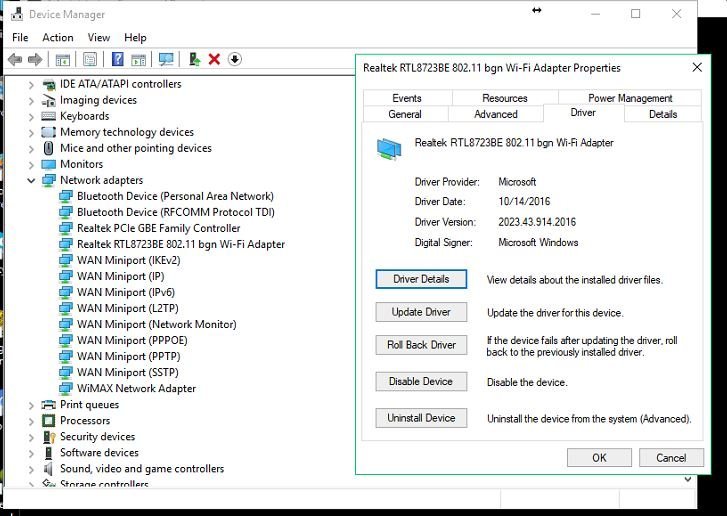727x516 pixels.
Task: Click the Memory technology devices icon
Action: tap(49, 132)
